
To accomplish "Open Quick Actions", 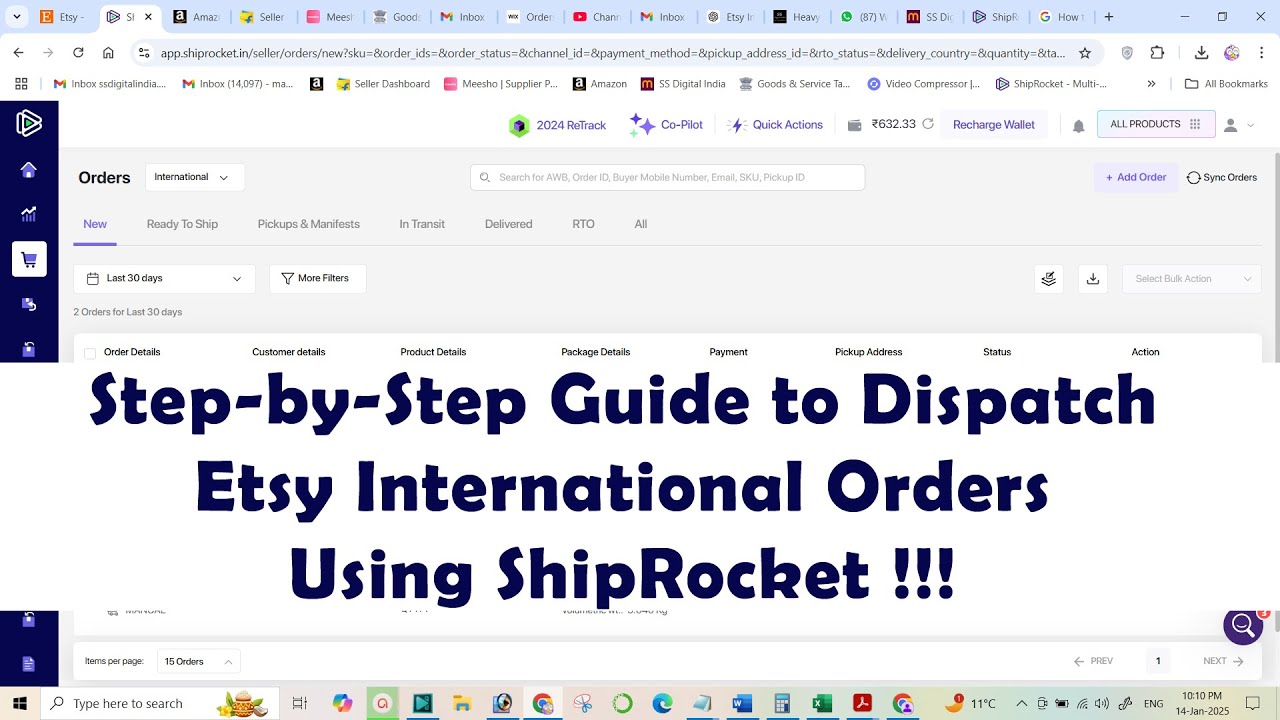I will [775, 125].
